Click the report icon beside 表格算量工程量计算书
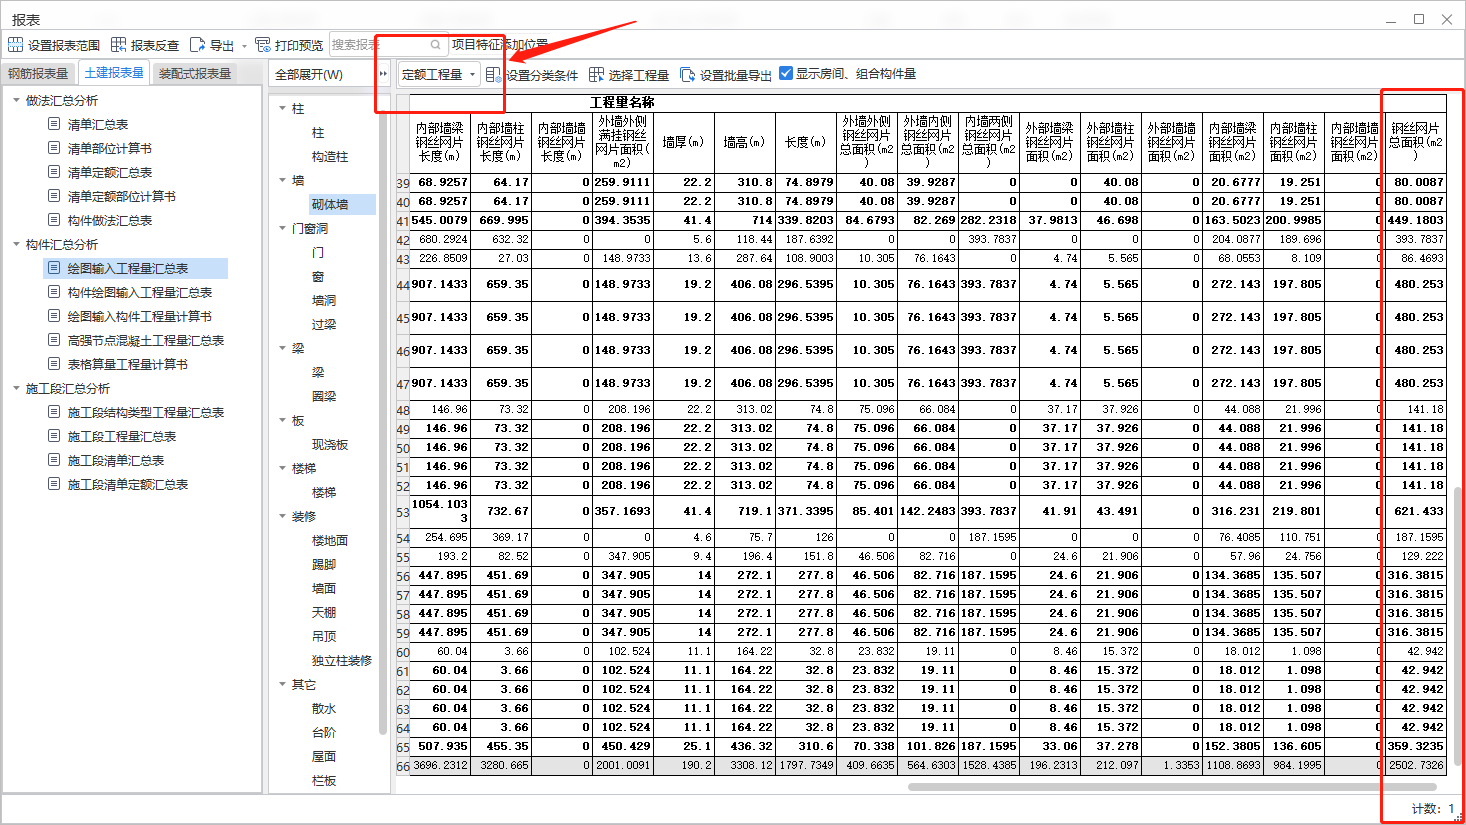The height and width of the screenshot is (825, 1466). pyautogui.click(x=54, y=364)
